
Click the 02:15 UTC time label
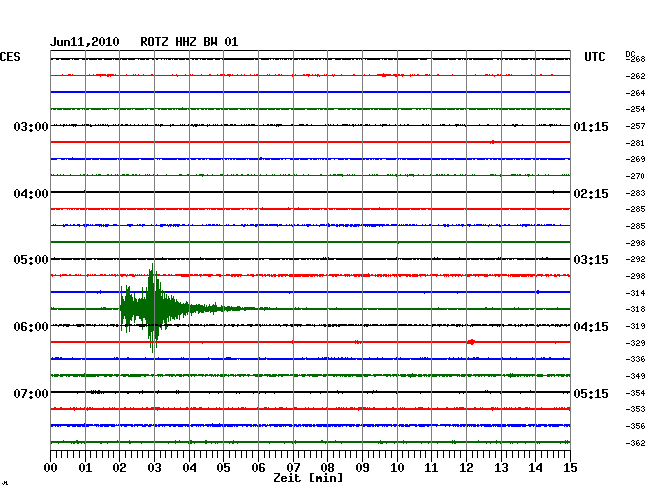(x=591, y=194)
